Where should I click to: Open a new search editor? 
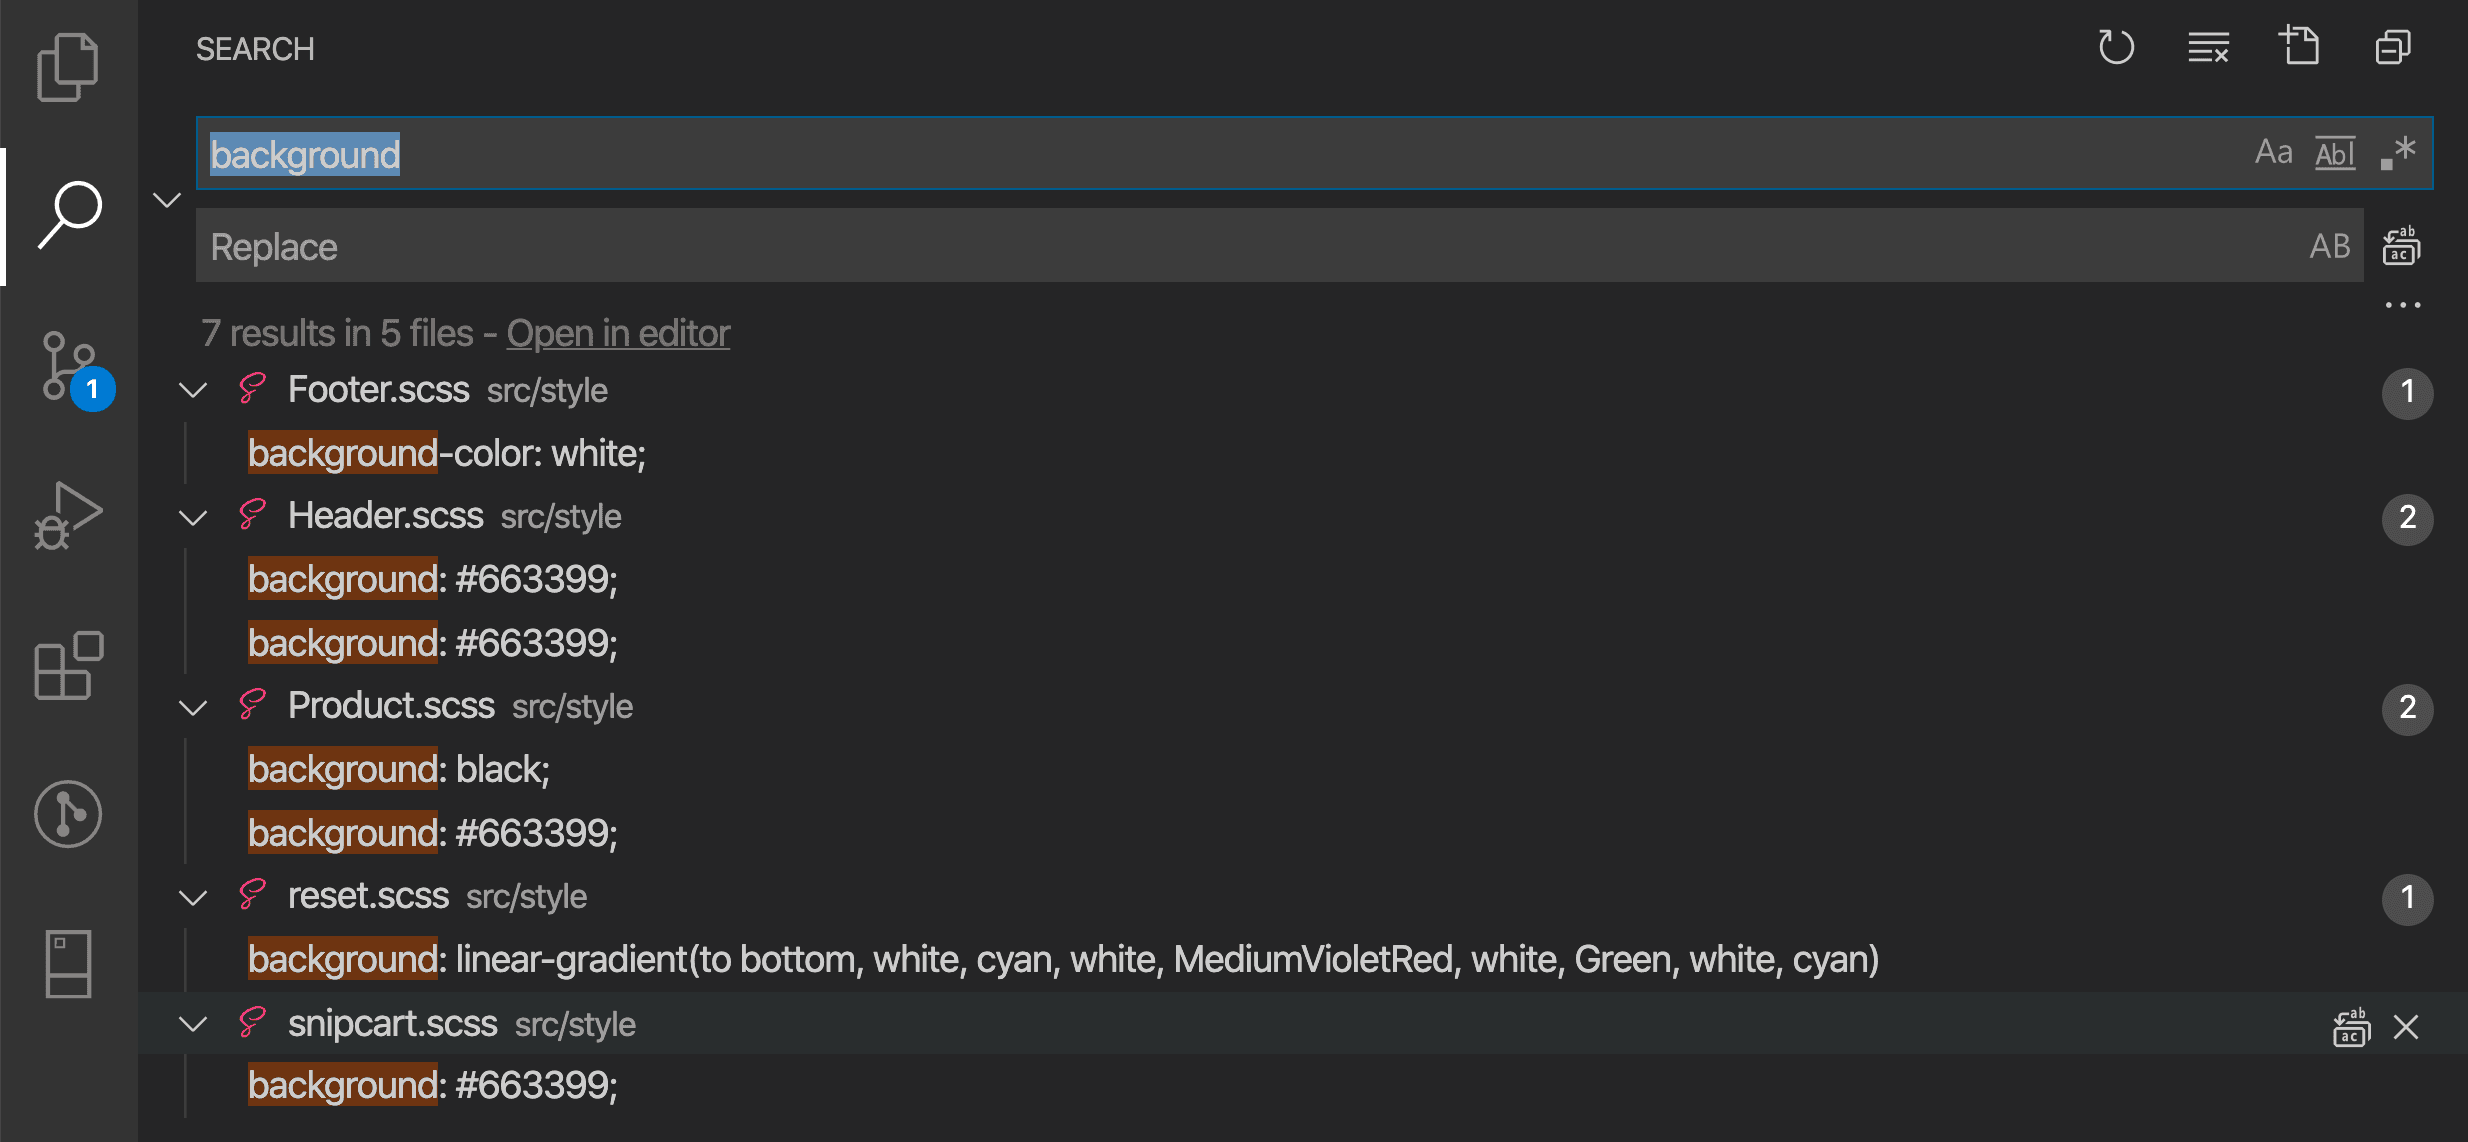(2299, 47)
